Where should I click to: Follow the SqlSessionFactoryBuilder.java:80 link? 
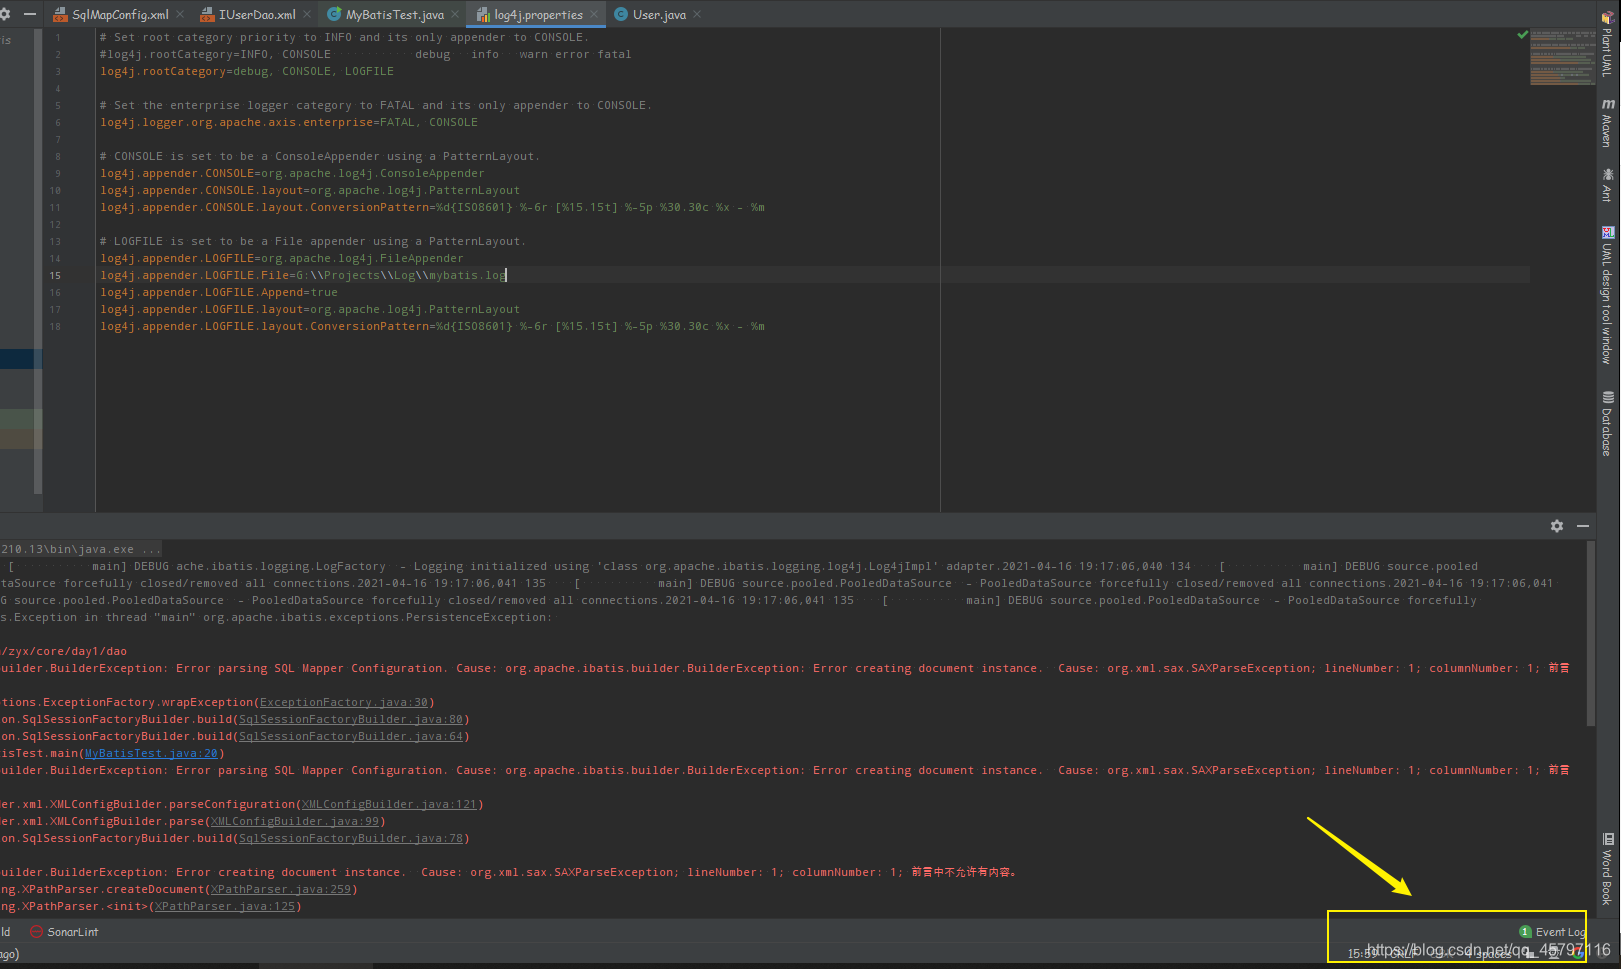point(351,720)
